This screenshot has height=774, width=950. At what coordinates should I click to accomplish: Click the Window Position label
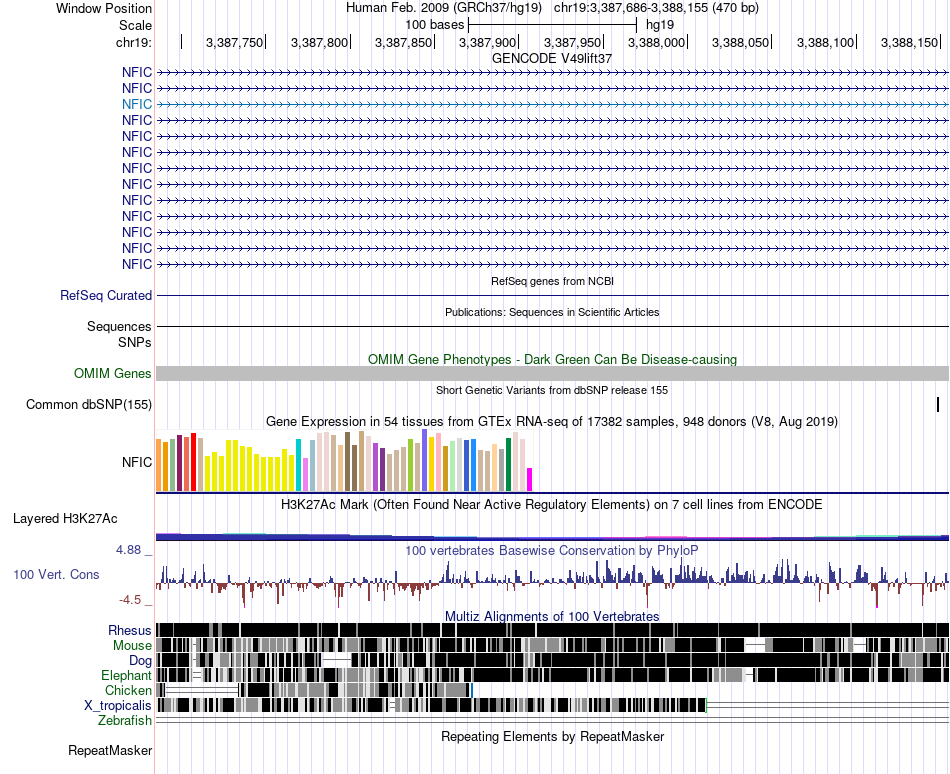104,8
